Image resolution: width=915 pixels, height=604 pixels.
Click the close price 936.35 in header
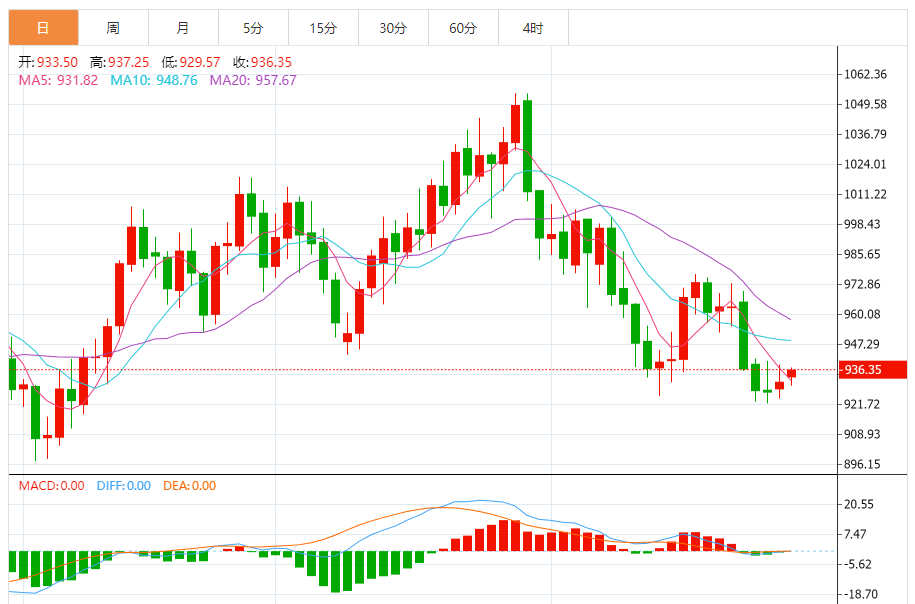click(x=271, y=62)
